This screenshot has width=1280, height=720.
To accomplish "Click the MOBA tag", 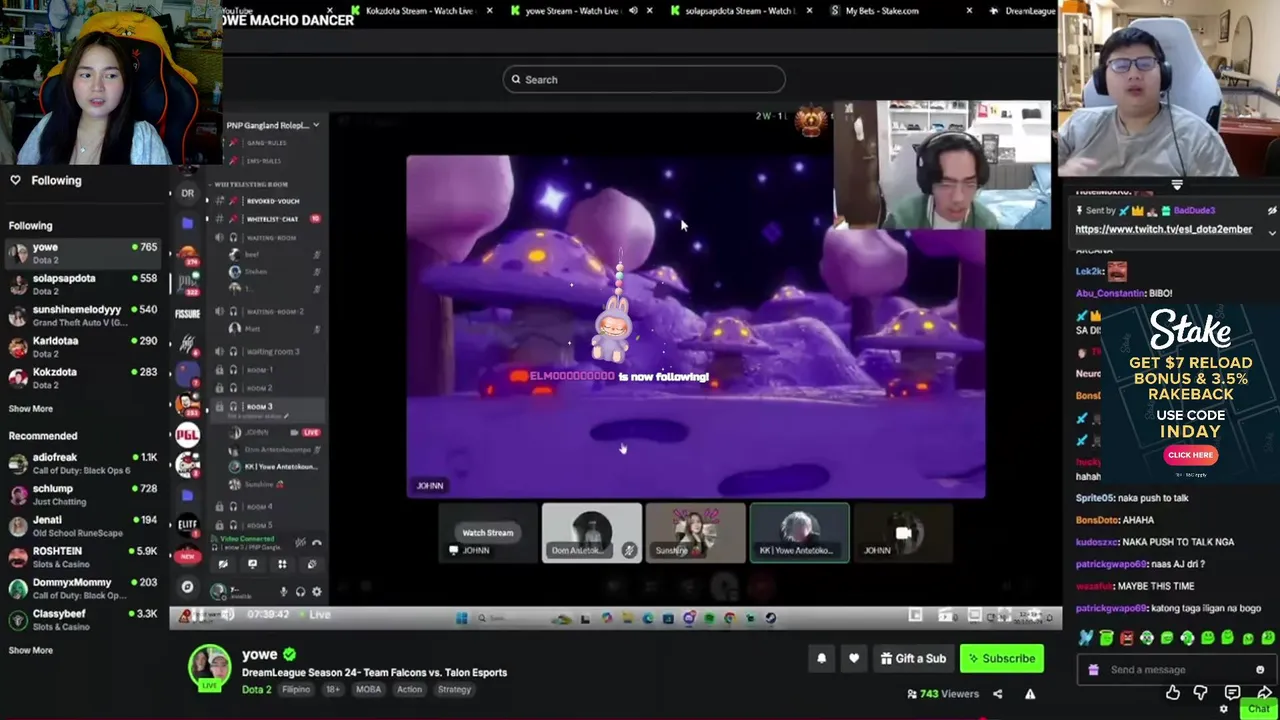I will (x=368, y=689).
